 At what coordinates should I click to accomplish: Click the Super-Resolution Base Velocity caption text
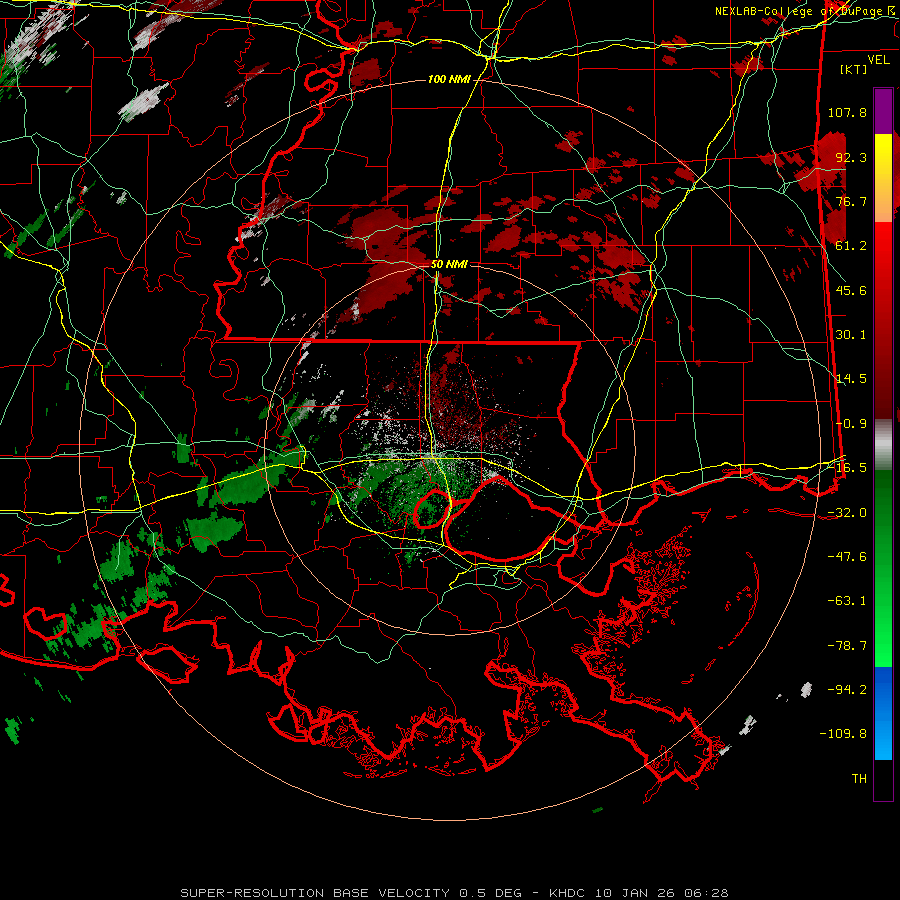[x=454, y=893]
